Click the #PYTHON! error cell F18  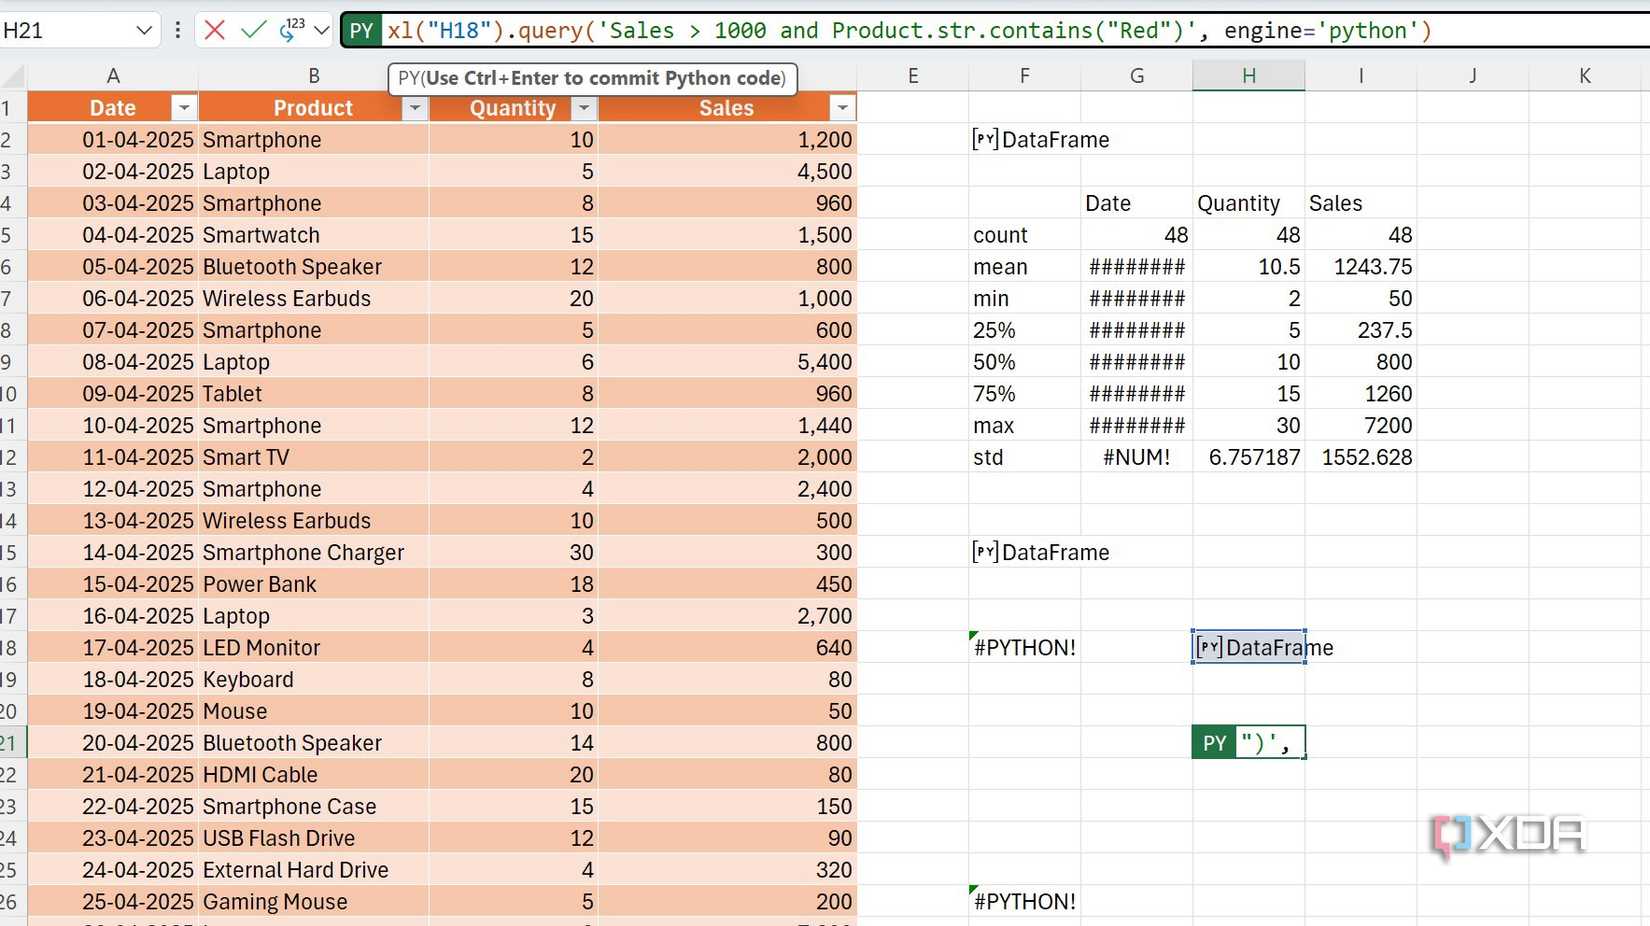(x=1024, y=647)
